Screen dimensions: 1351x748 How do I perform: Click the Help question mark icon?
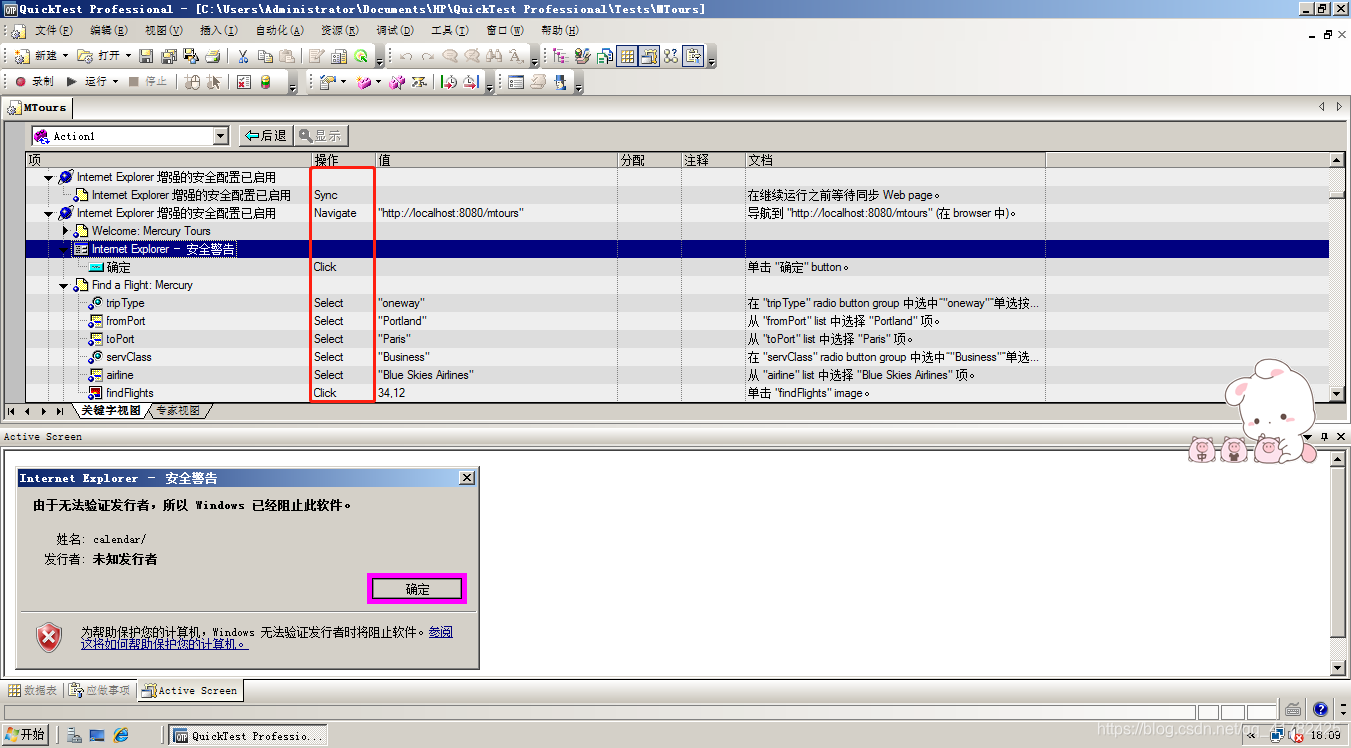(x=1320, y=710)
